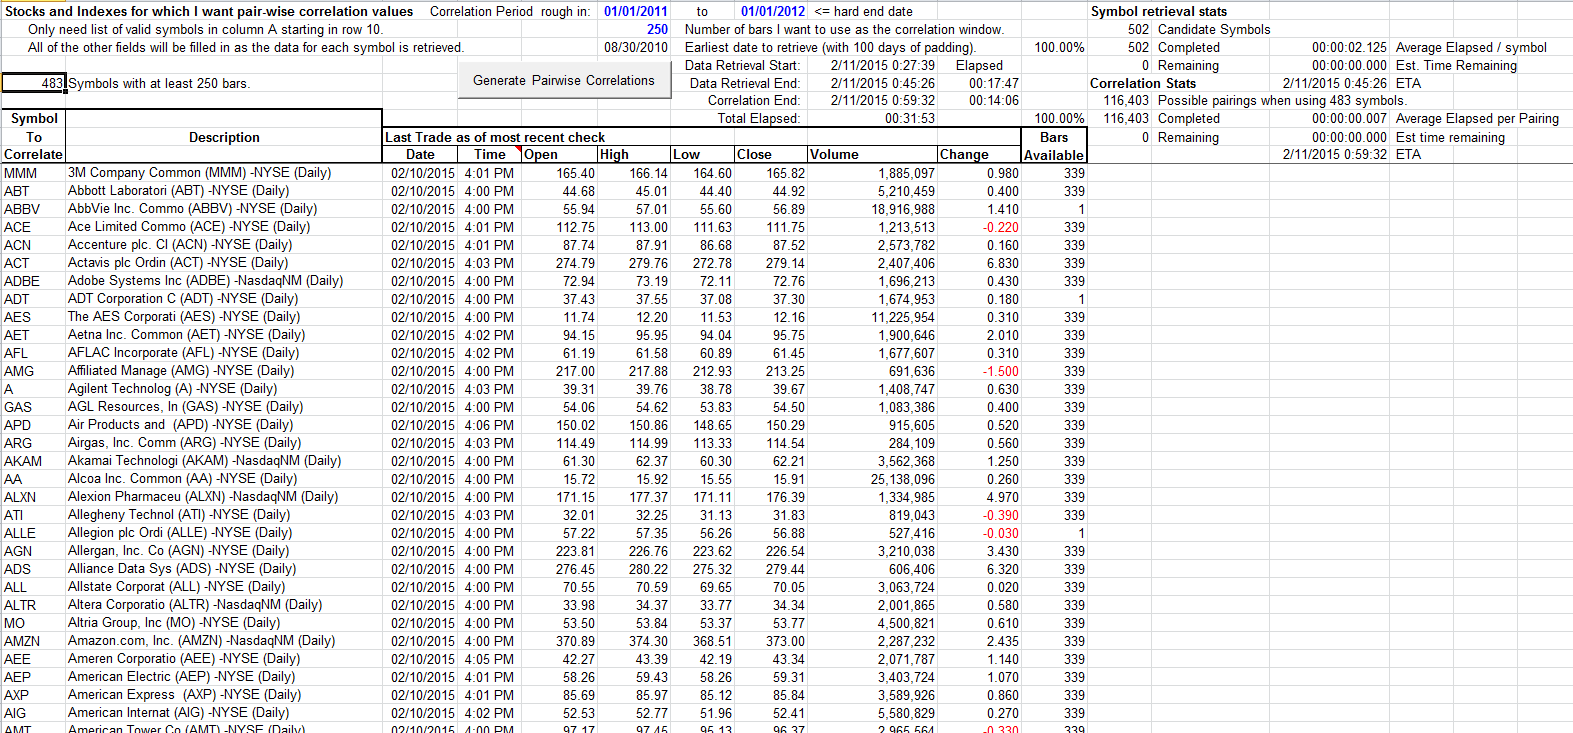
Task: Click the 116,403 possible pairings value
Action: tap(1126, 100)
